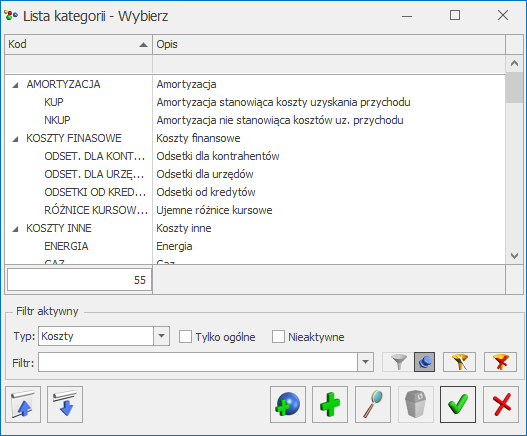Click in the Filtr text field
This screenshot has width=527, height=436.
click(198, 362)
